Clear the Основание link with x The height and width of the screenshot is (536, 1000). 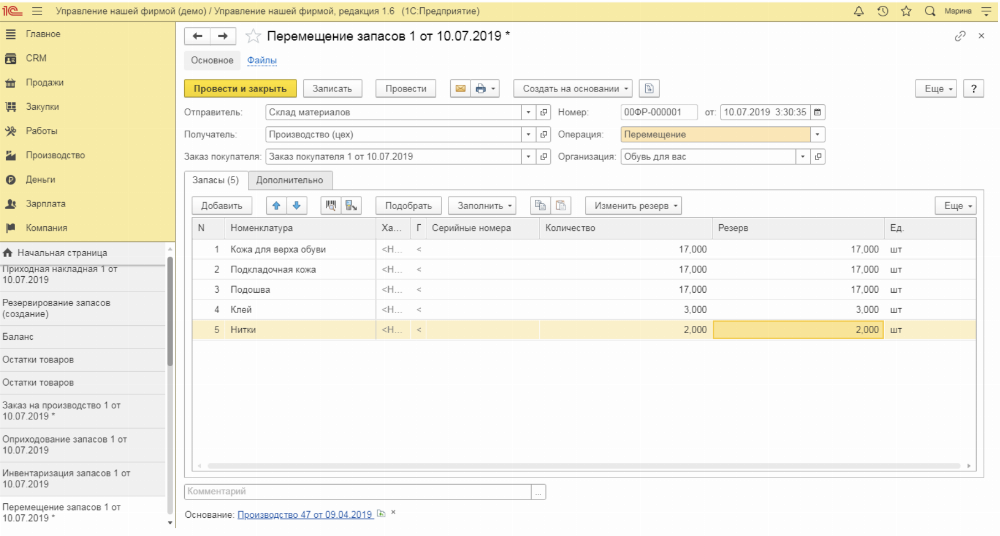(x=393, y=512)
